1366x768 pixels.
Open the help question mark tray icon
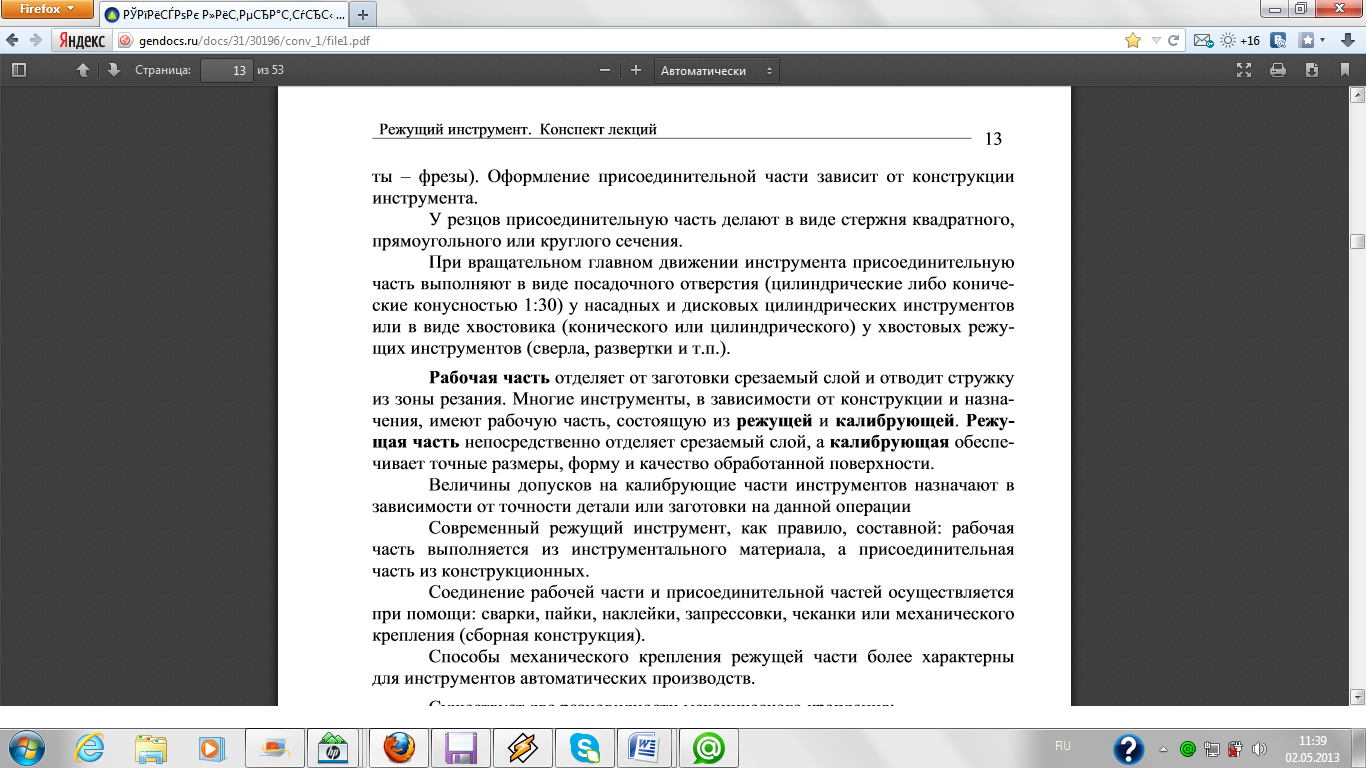click(1129, 748)
